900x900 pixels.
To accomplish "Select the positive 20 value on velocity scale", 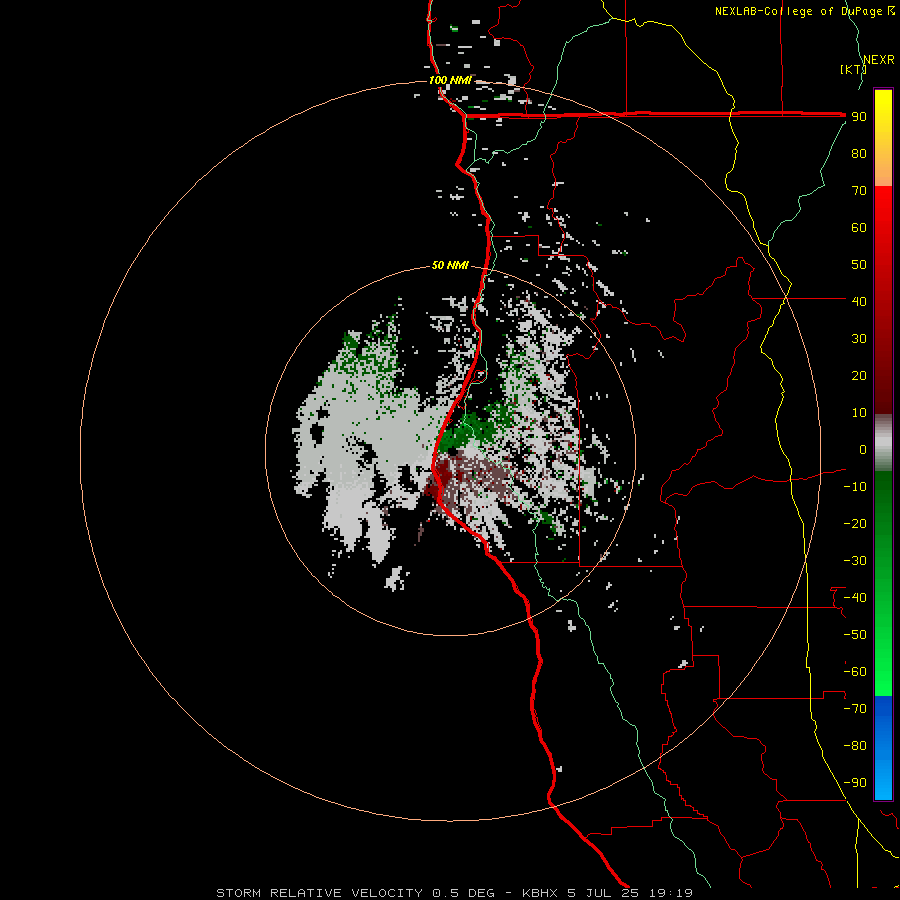I will tap(859, 376).
